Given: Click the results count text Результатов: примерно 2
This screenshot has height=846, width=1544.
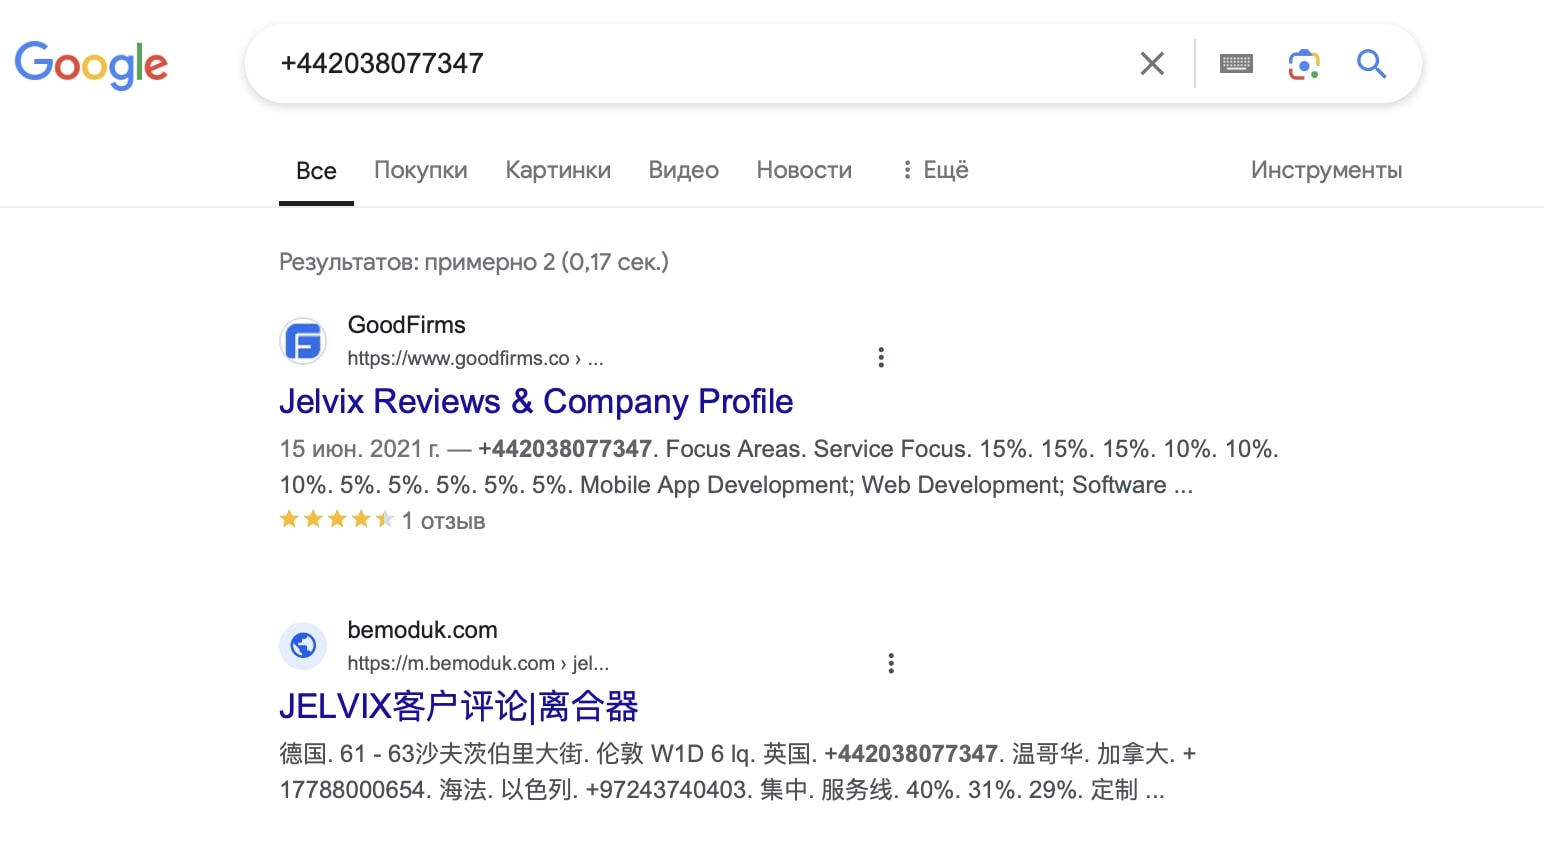Looking at the screenshot, I should coord(474,262).
